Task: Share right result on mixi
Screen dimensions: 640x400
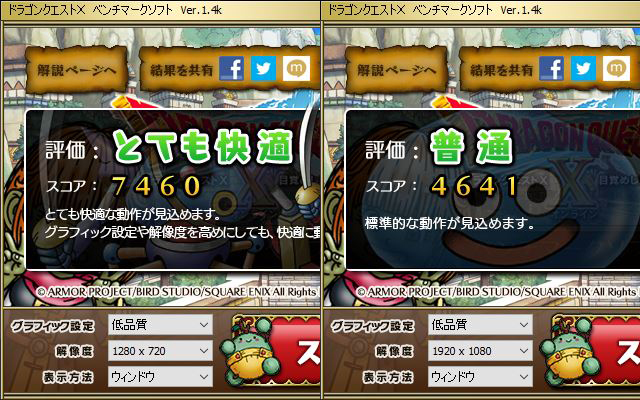Action: (616, 69)
